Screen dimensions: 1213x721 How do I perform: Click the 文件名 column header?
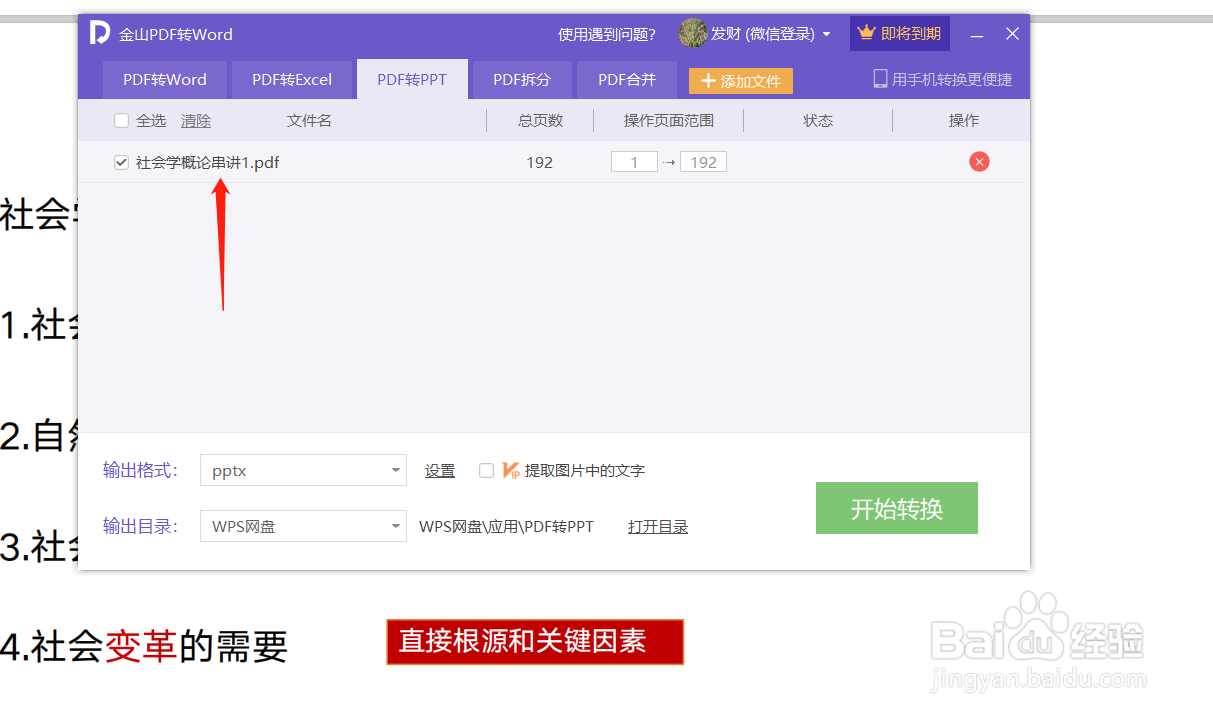309,121
